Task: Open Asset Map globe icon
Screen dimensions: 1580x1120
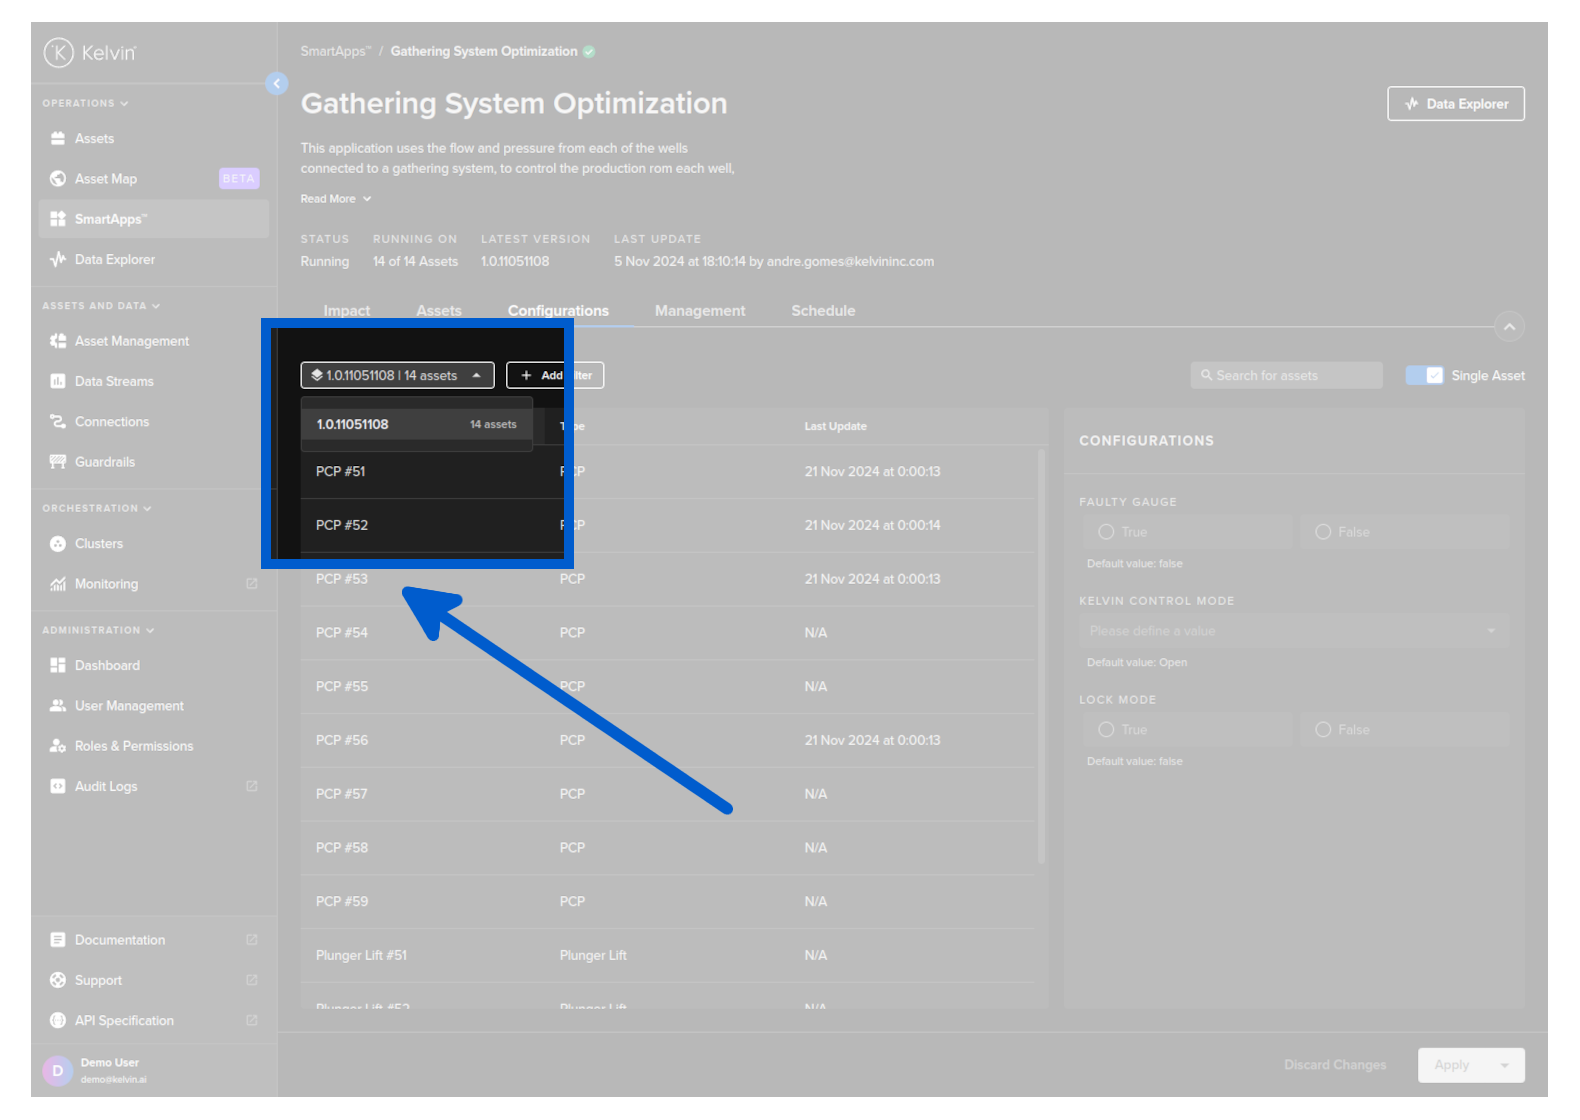Action: 58,179
